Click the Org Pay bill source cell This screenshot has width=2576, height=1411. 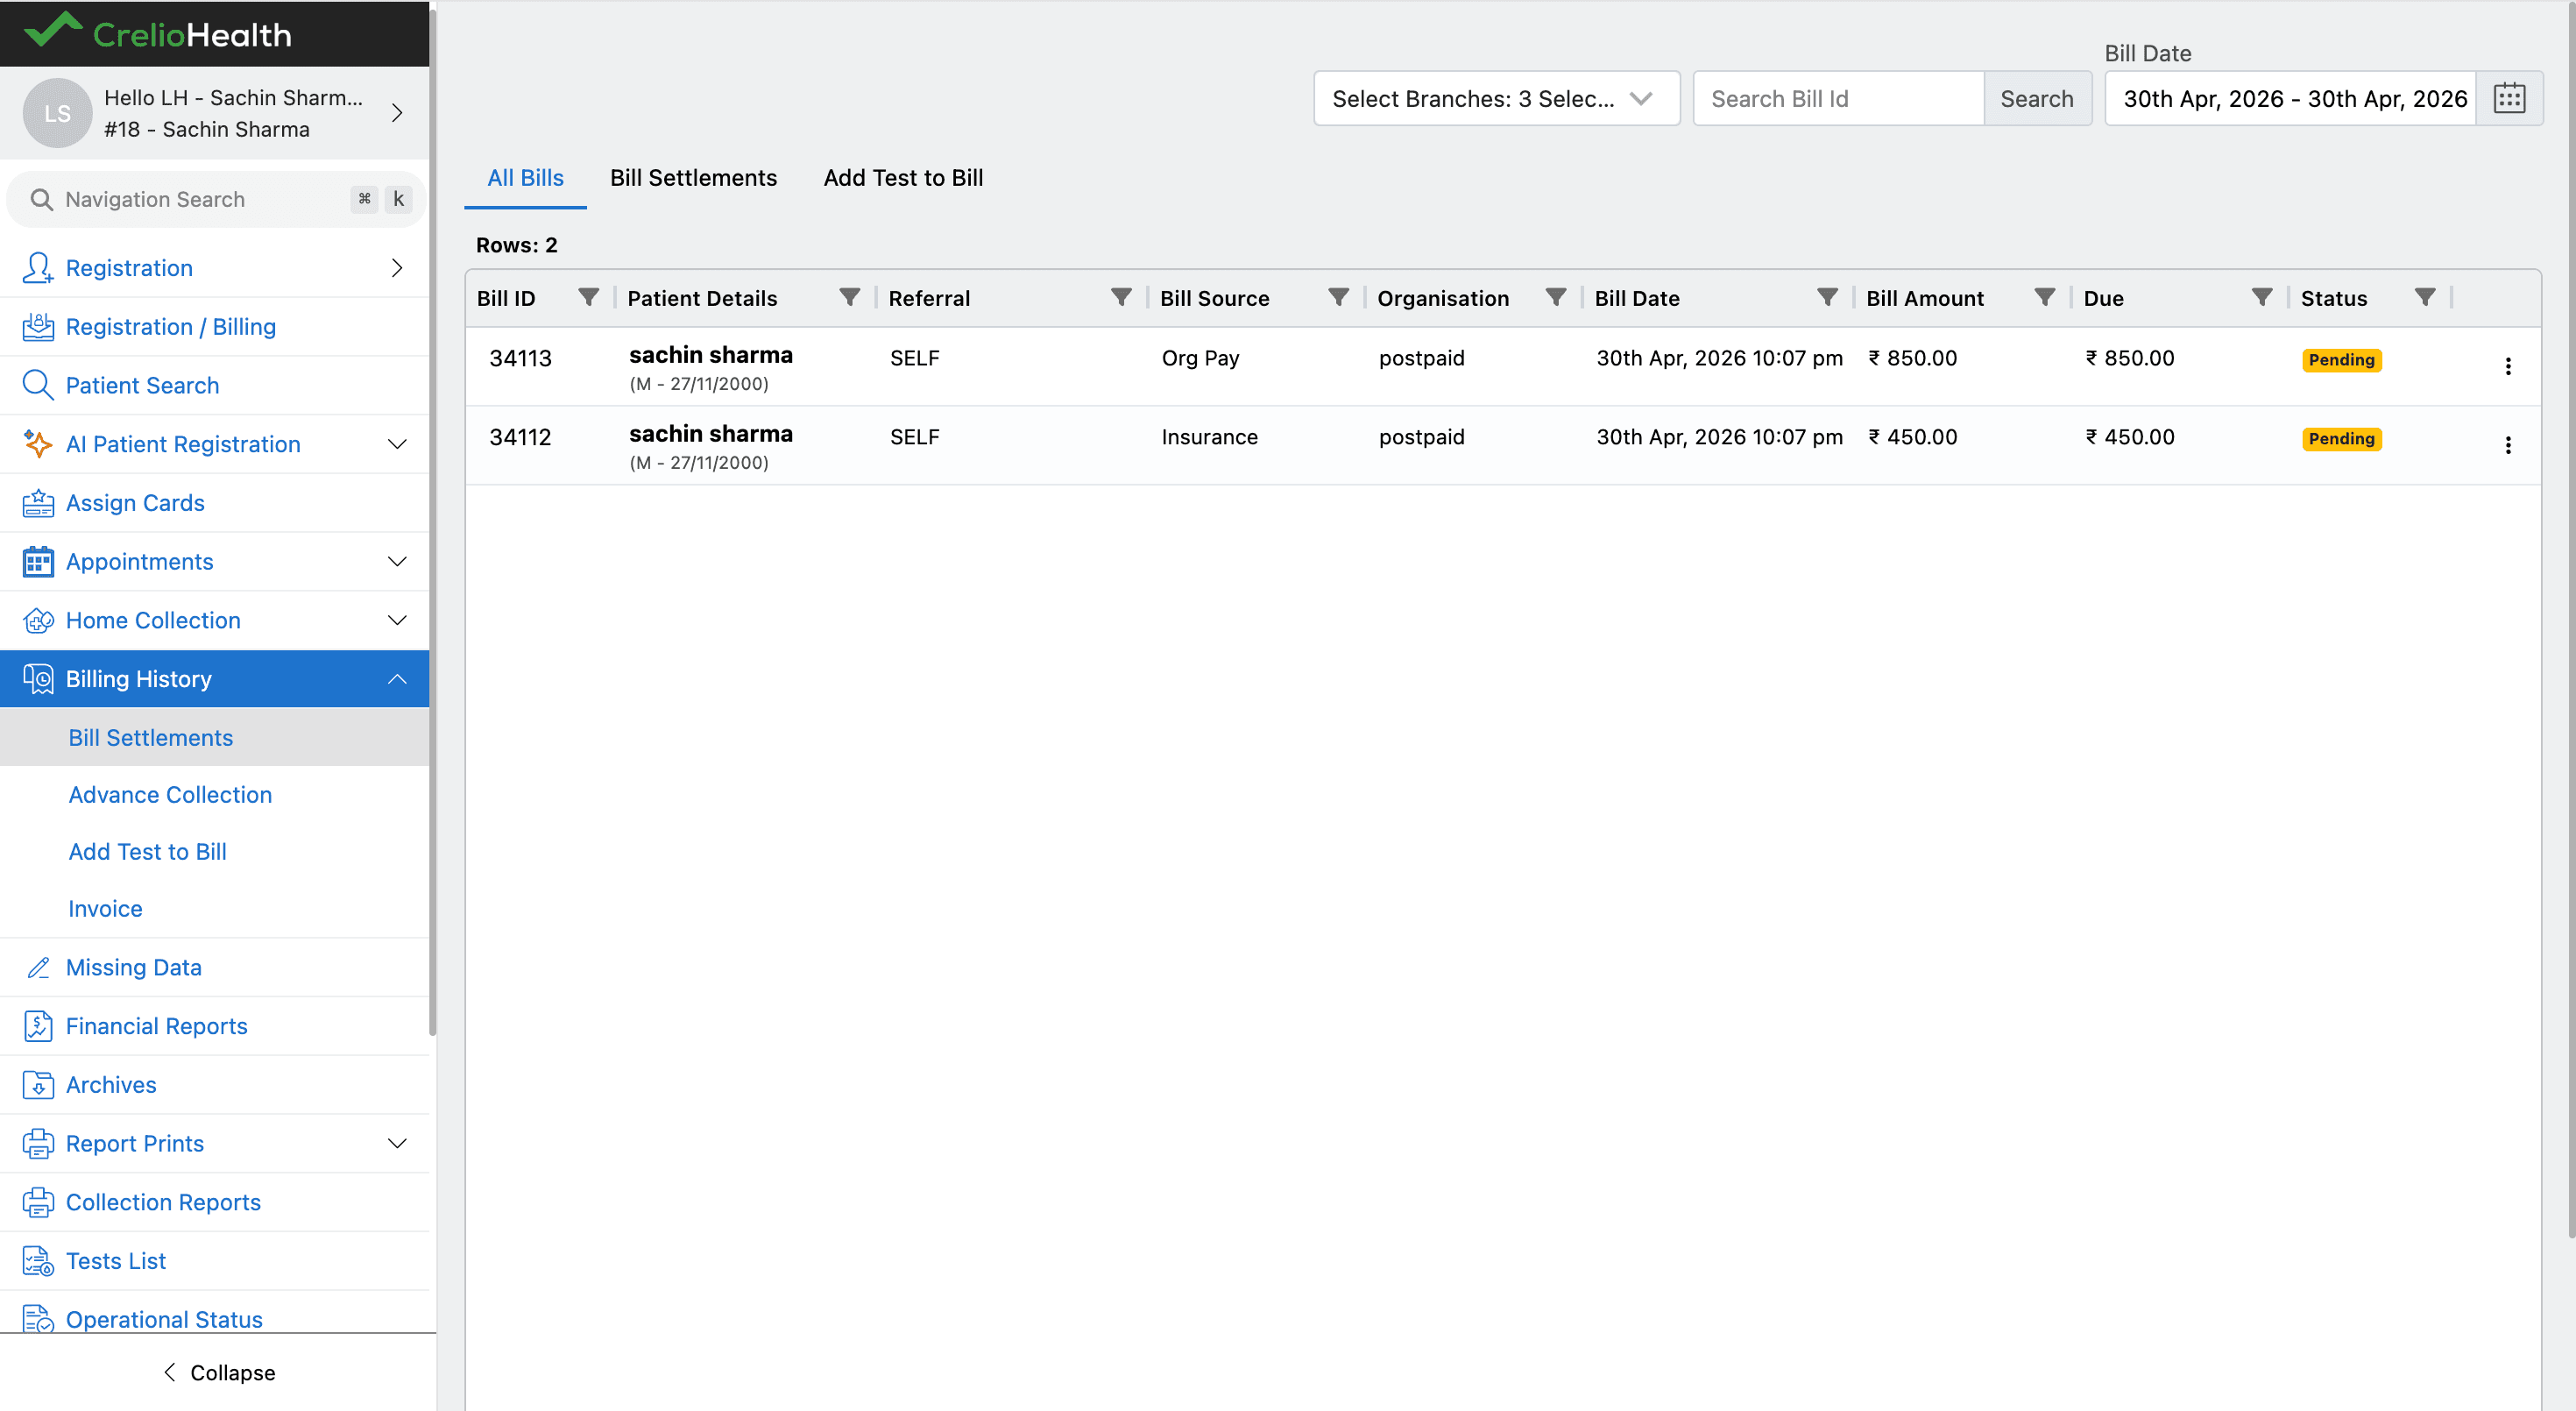click(1200, 358)
